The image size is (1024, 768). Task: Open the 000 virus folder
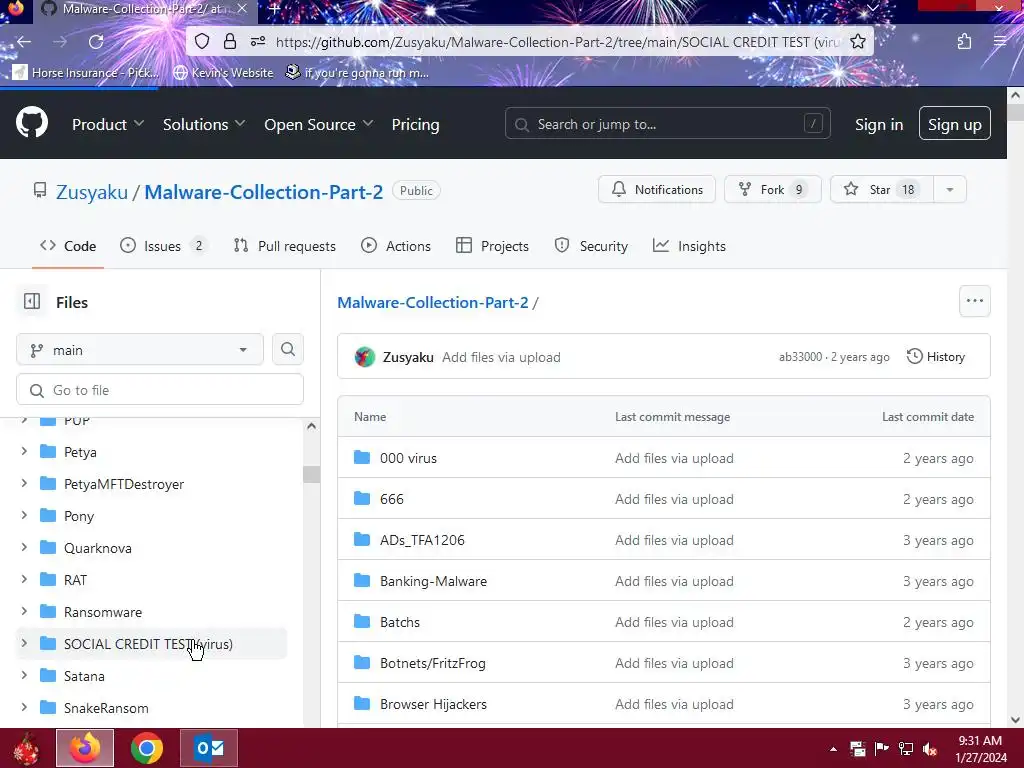pos(408,458)
